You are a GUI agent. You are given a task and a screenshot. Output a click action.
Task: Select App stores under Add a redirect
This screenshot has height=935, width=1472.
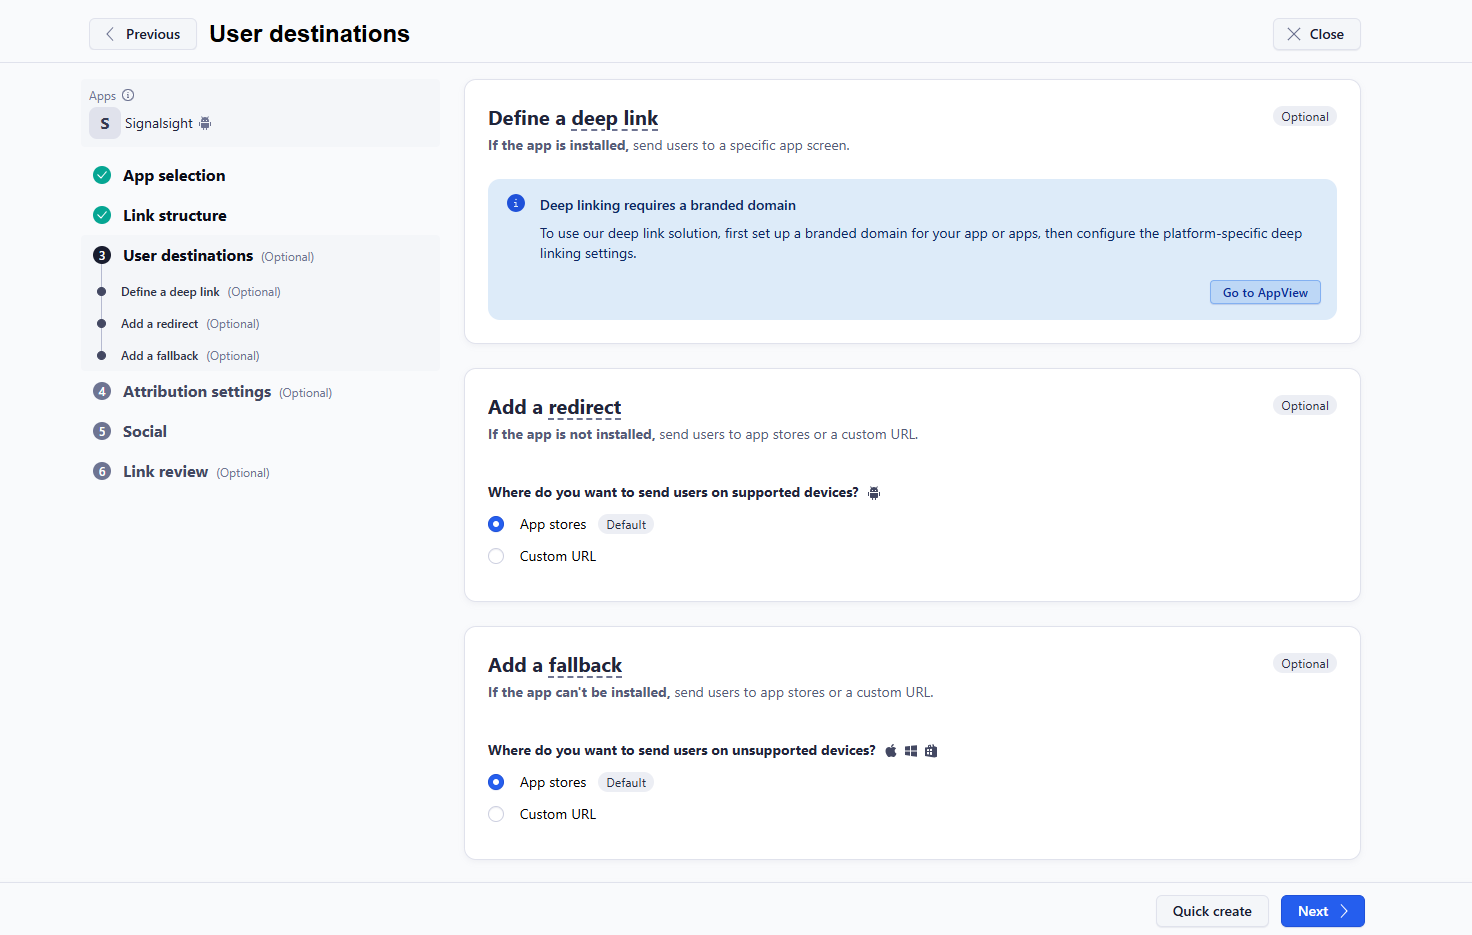[x=496, y=524]
